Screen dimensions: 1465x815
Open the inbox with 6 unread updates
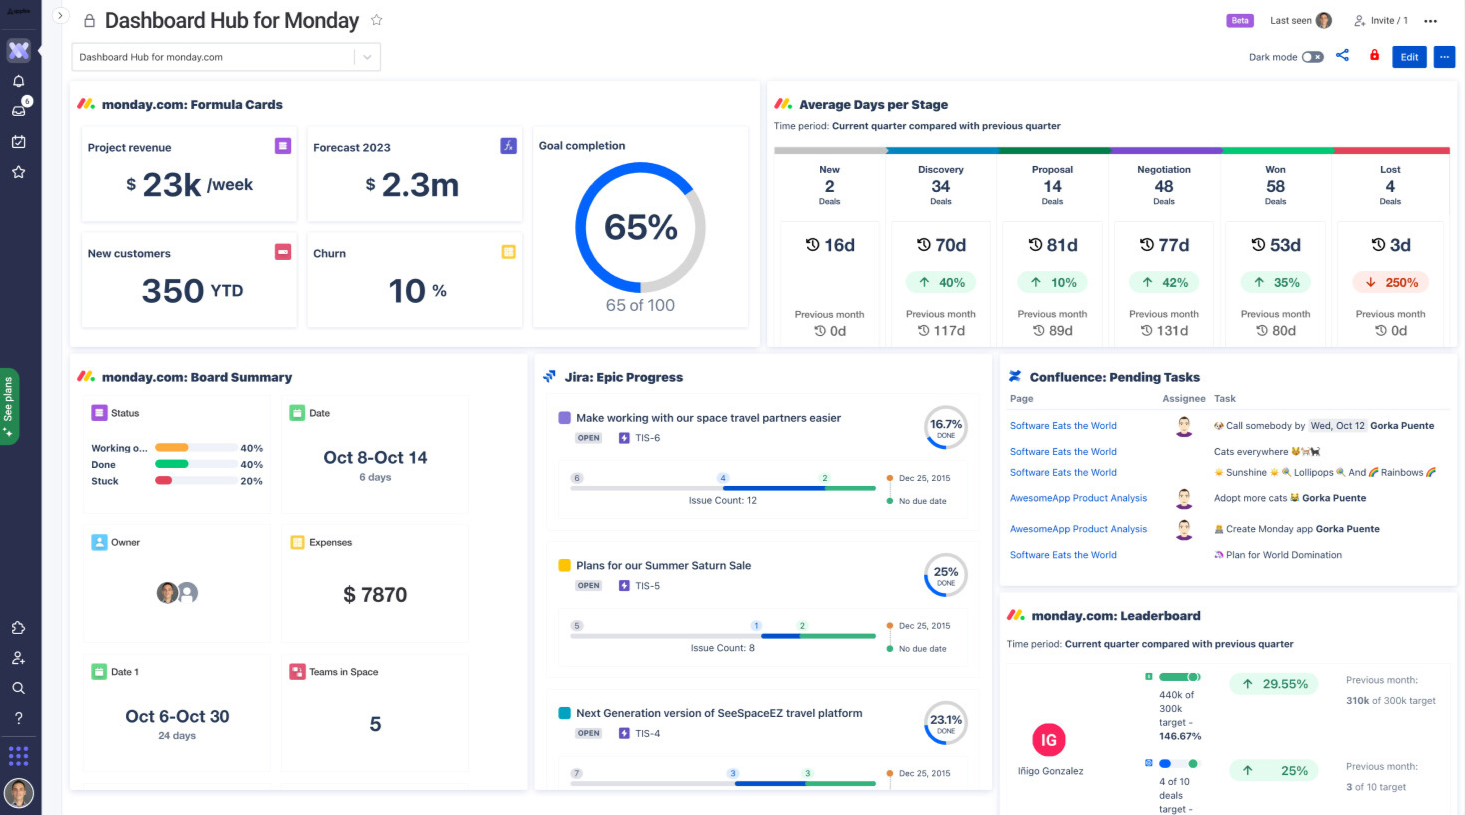[18, 110]
